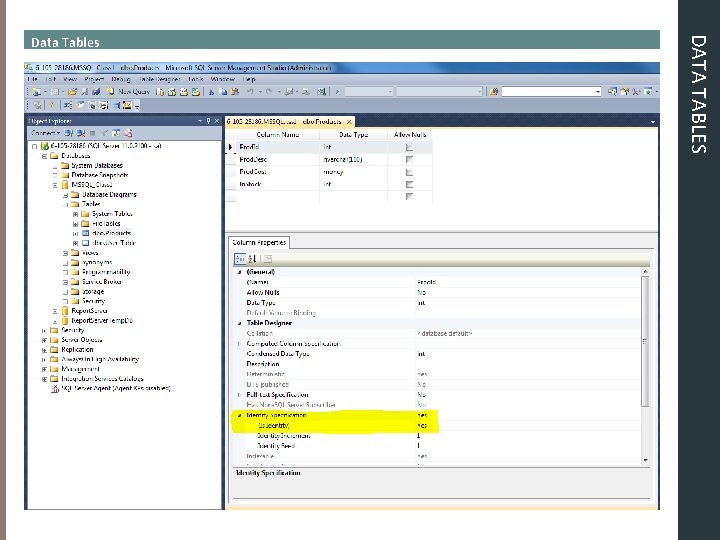Open the Connect dropdown in Object Explorer
The image size is (720, 540).
[45, 133]
